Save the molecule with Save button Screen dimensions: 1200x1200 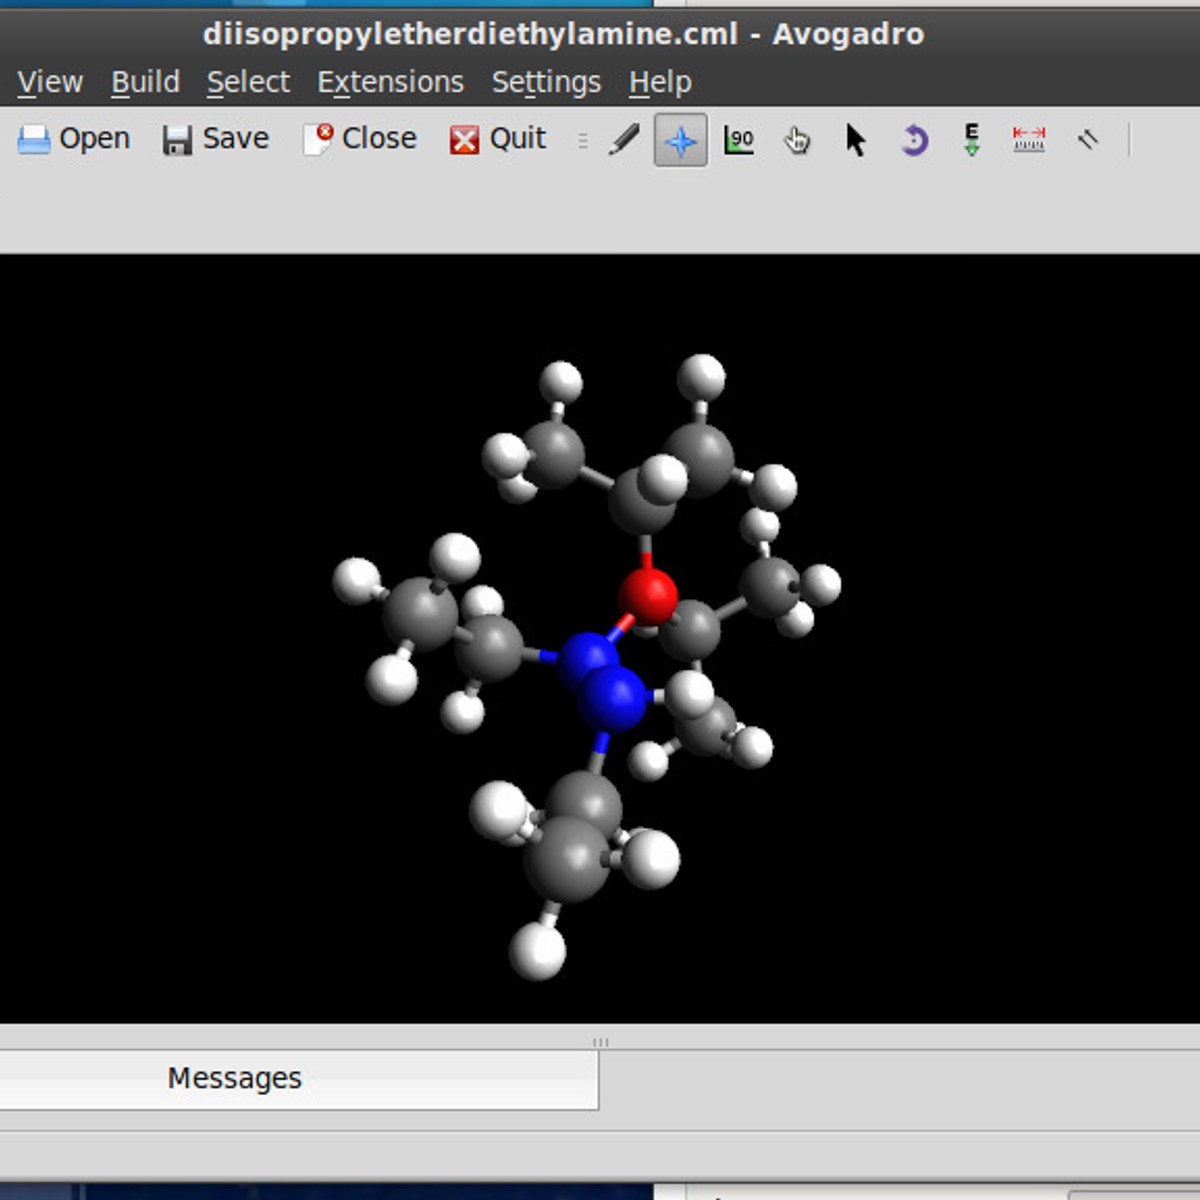coord(216,139)
